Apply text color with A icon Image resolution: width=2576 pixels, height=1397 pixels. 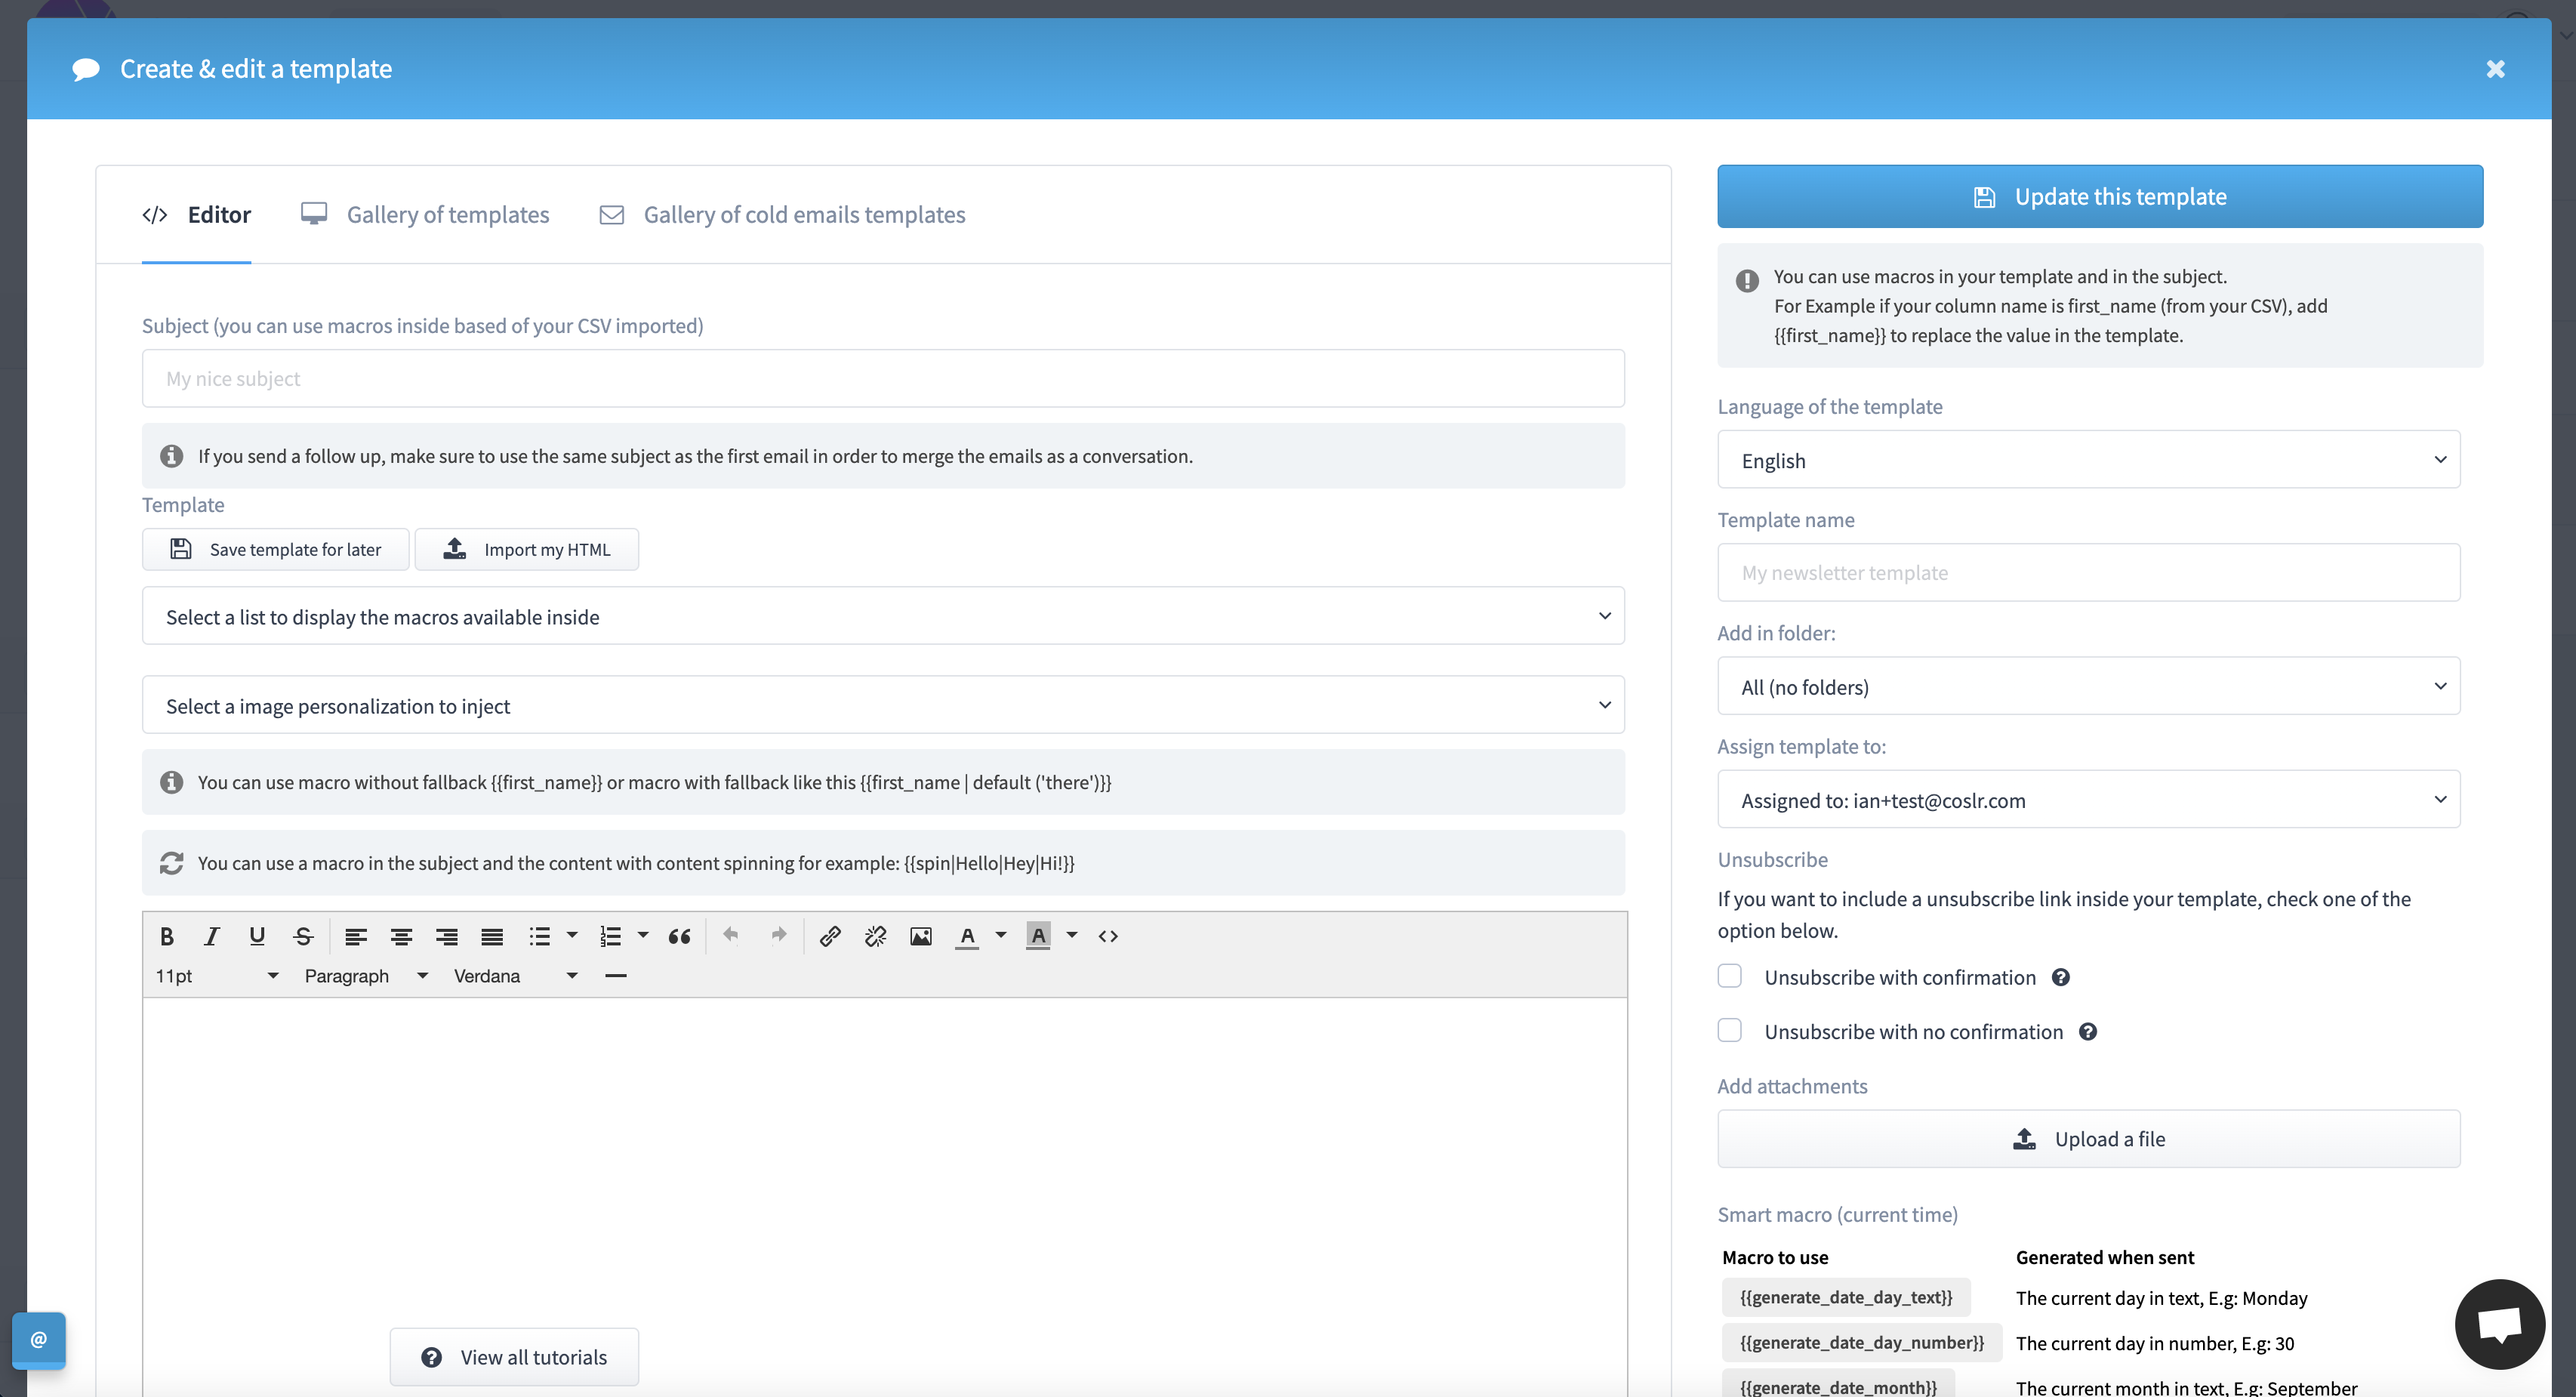click(967, 936)
